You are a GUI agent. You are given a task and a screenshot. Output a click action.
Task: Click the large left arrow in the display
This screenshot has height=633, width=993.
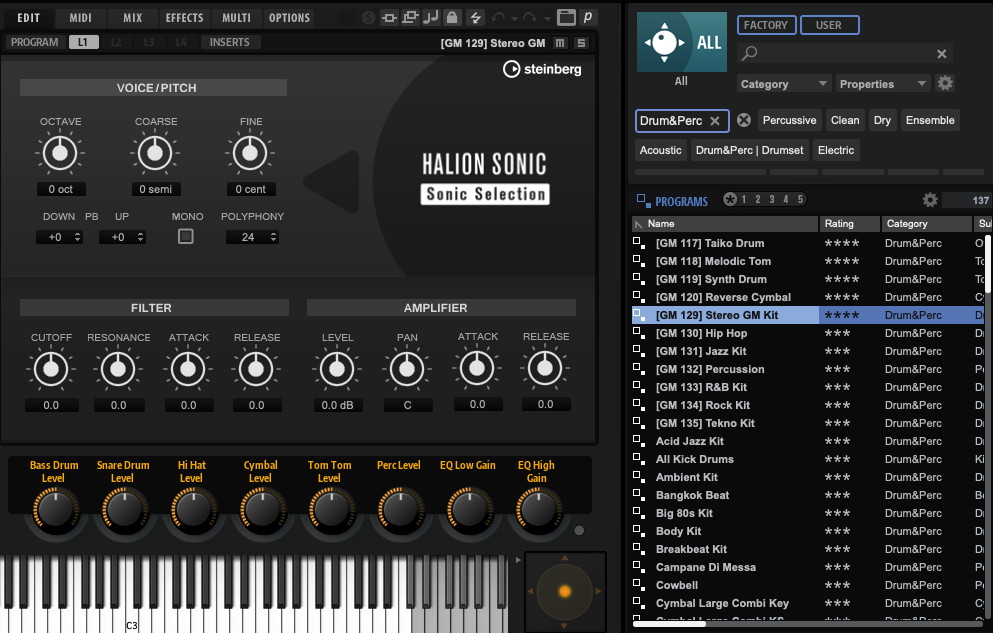[332, 182]
